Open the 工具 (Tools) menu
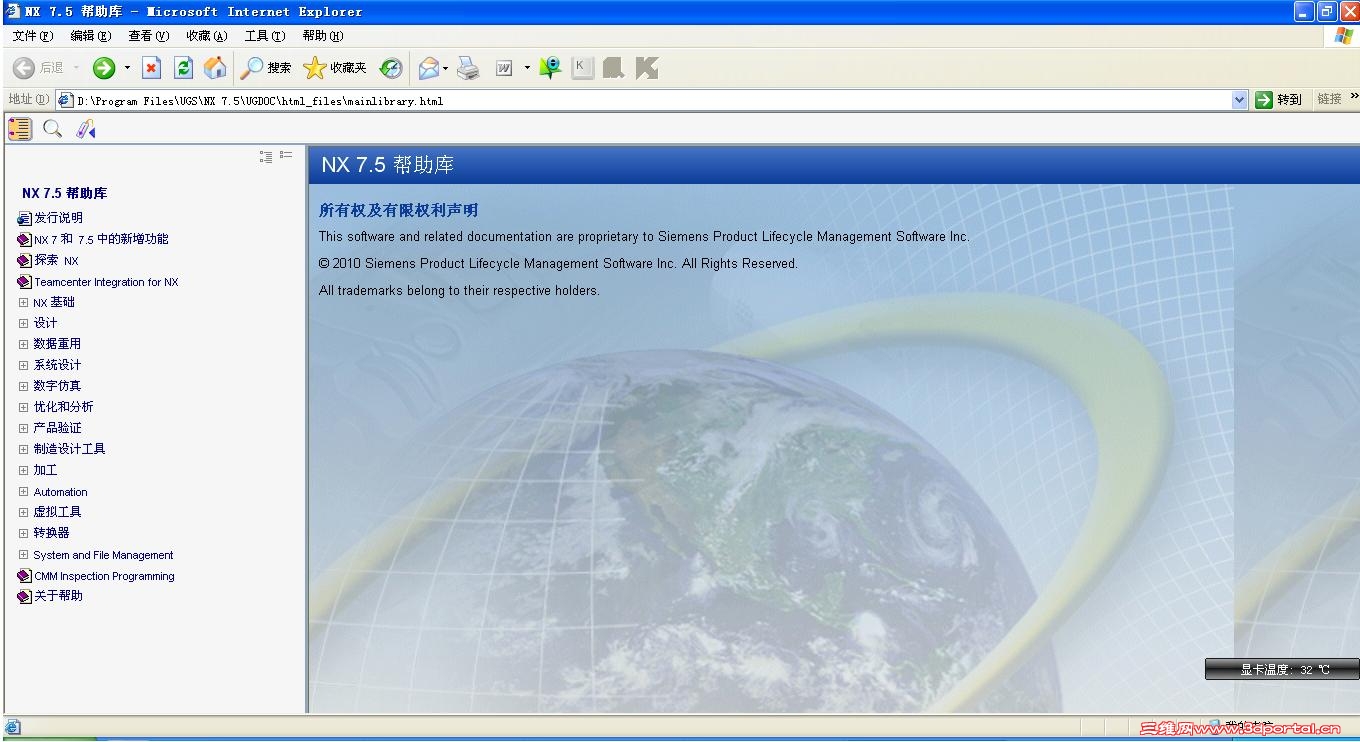This screenshot has width=1360, height=742. pos(264,36)
